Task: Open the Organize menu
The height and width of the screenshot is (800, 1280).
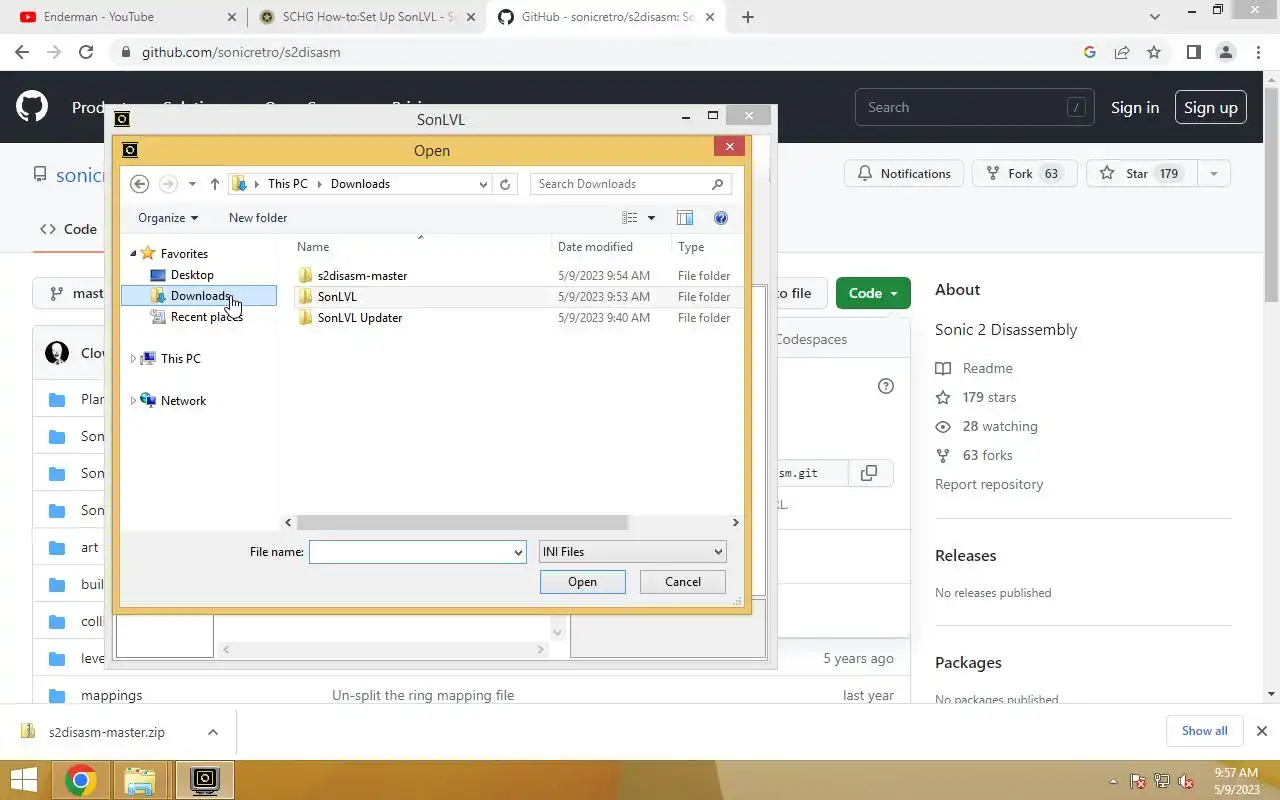Action: [168, 218]
